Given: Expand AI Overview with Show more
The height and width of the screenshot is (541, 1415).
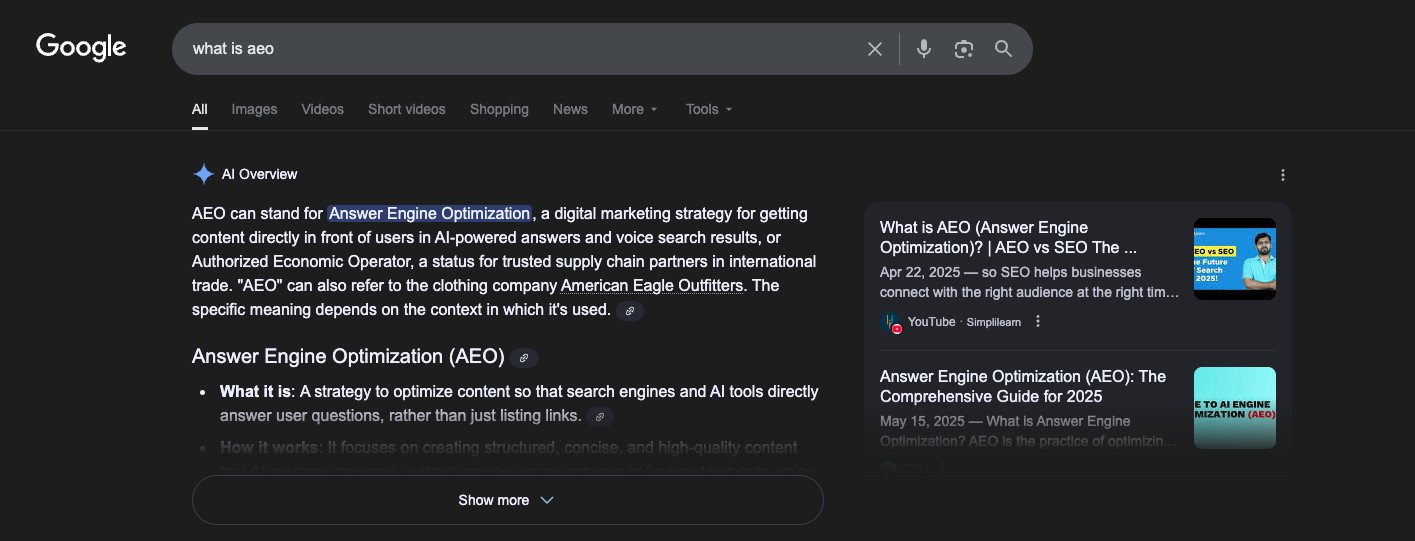Looking at the screenshot, I should tap(507, 500).
